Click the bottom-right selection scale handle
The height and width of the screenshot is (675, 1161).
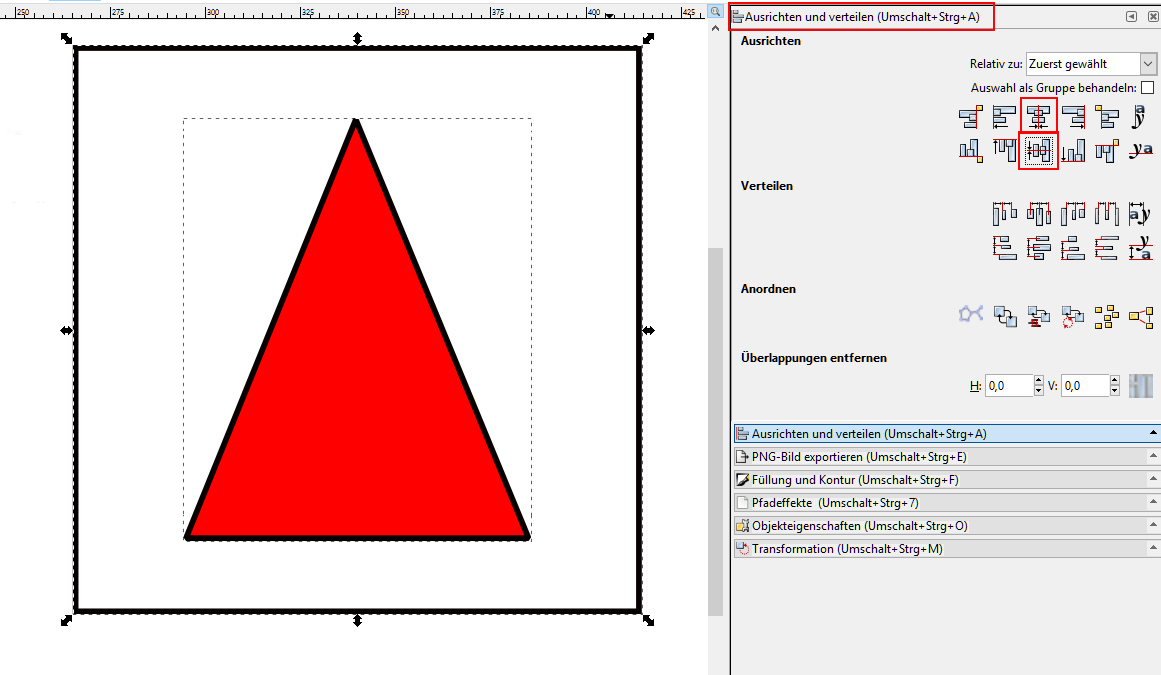pos(649,620)
